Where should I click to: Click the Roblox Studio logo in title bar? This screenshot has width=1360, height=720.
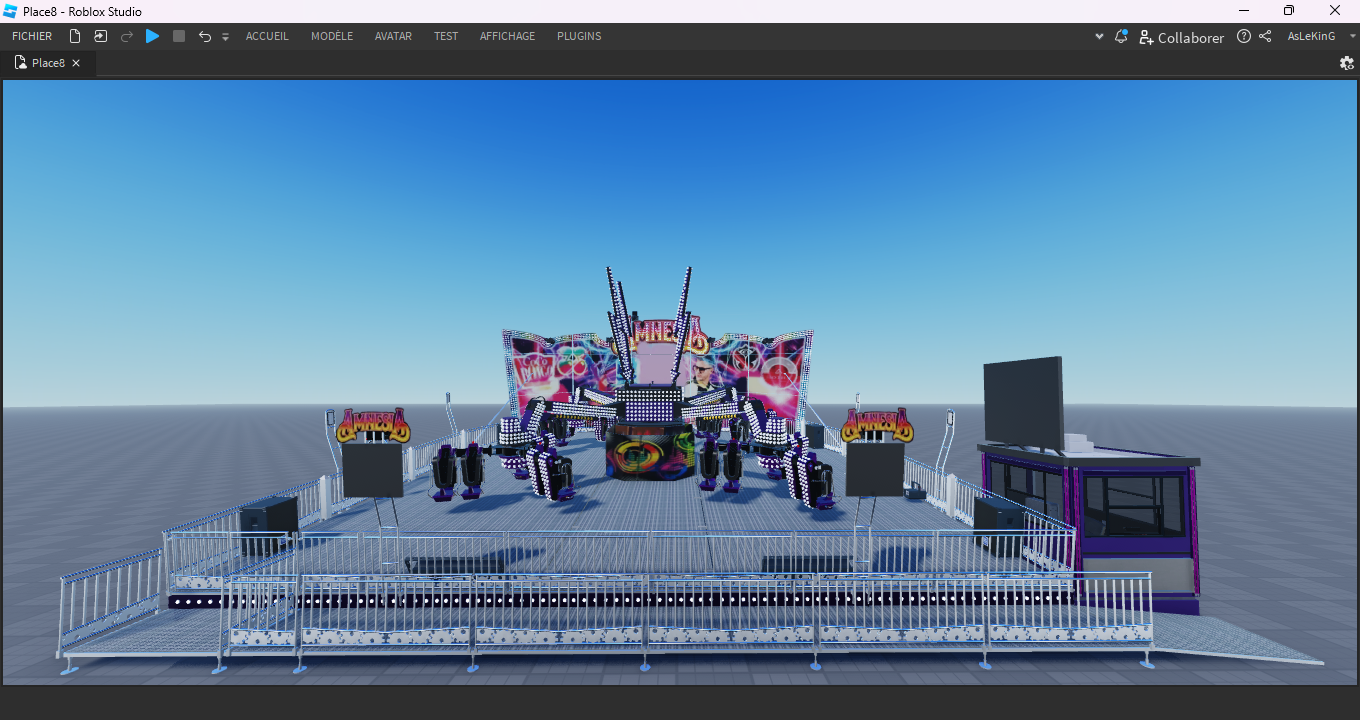click(x=11, y=11)
